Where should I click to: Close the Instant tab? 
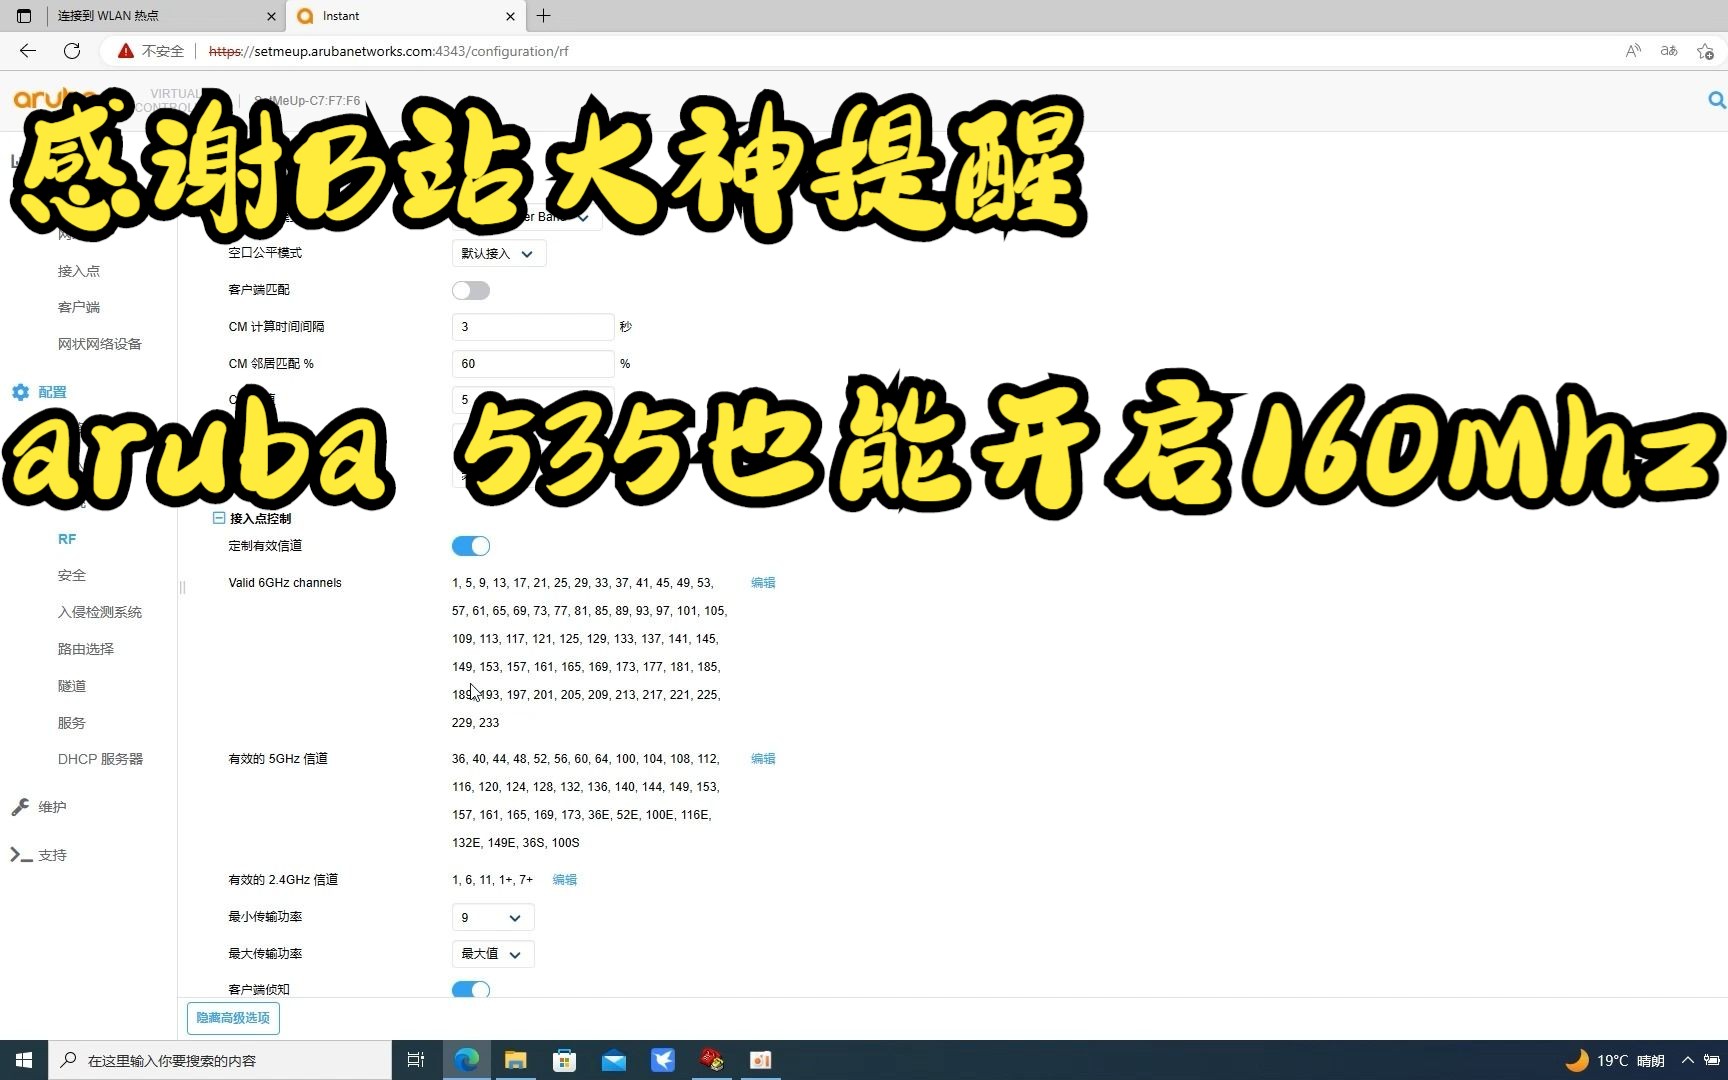(x=510, y=16)
